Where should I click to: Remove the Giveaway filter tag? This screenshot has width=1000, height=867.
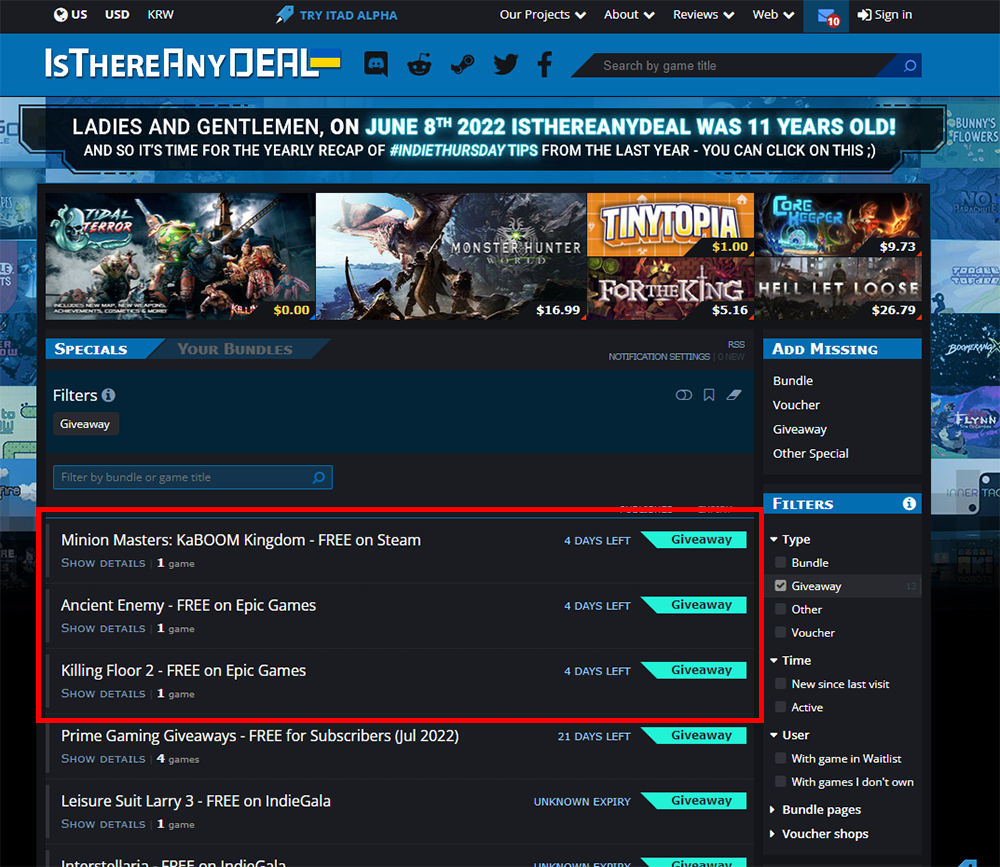coord(85,424)
